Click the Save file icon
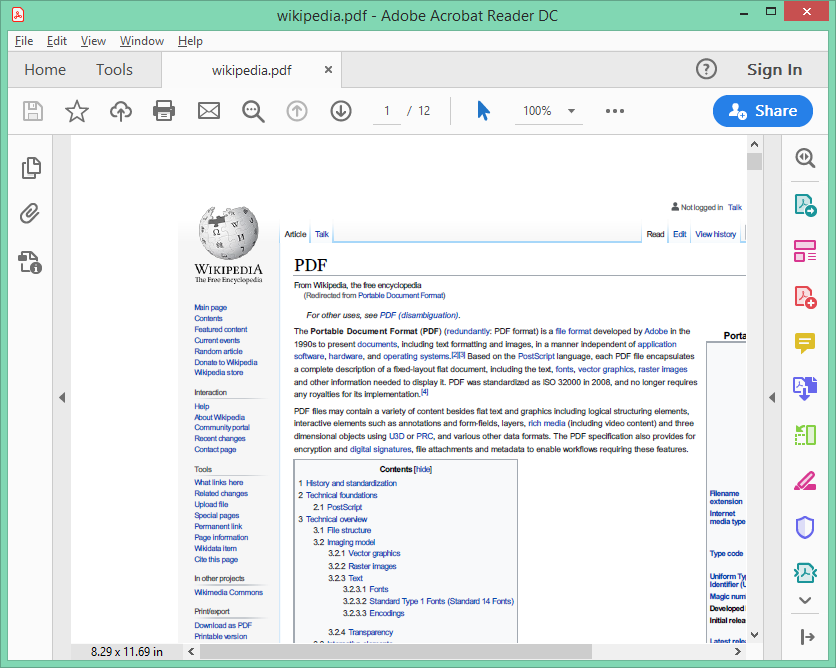This screenshot has width=836, height=668. pyautogui.click(x=33, y=111)
